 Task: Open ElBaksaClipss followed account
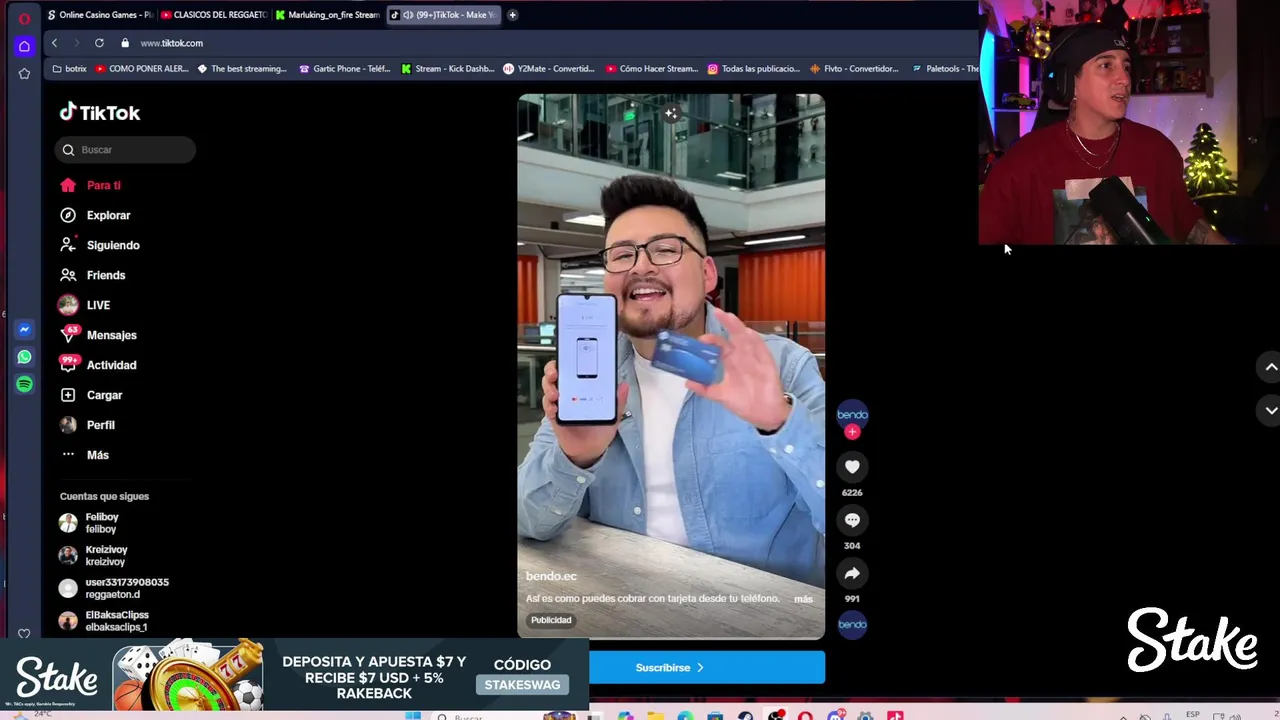pyautogui.click(x=104, y=621)
